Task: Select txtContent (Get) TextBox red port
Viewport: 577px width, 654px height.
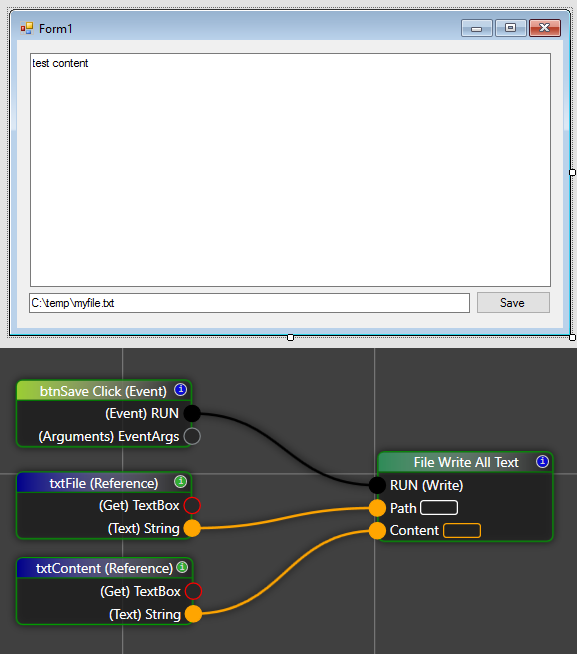Action: tap(193, 591)
